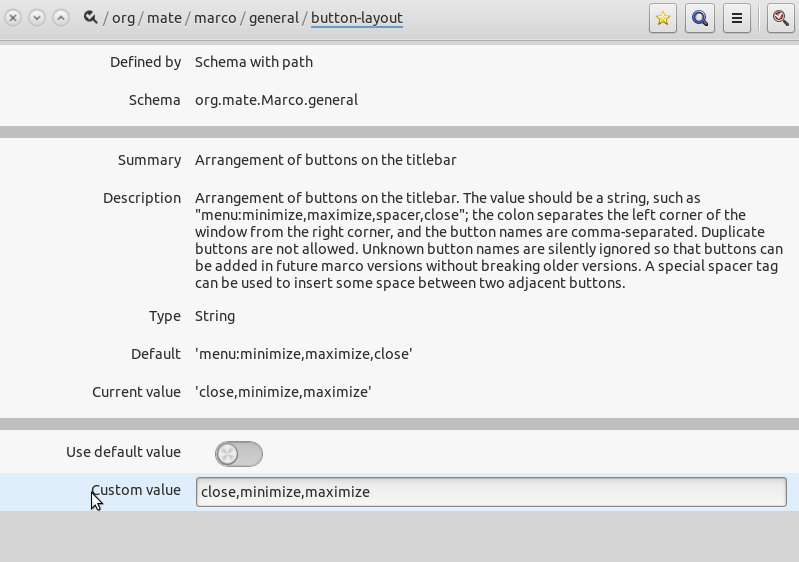Open the hamburger menu button
This screenshot has height=562, width=799.
[x=736, y=18]
